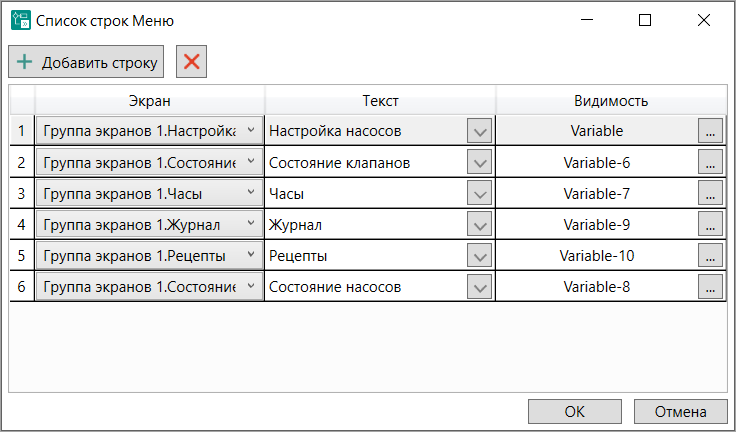Confirm with the OK button

[574, 412]
